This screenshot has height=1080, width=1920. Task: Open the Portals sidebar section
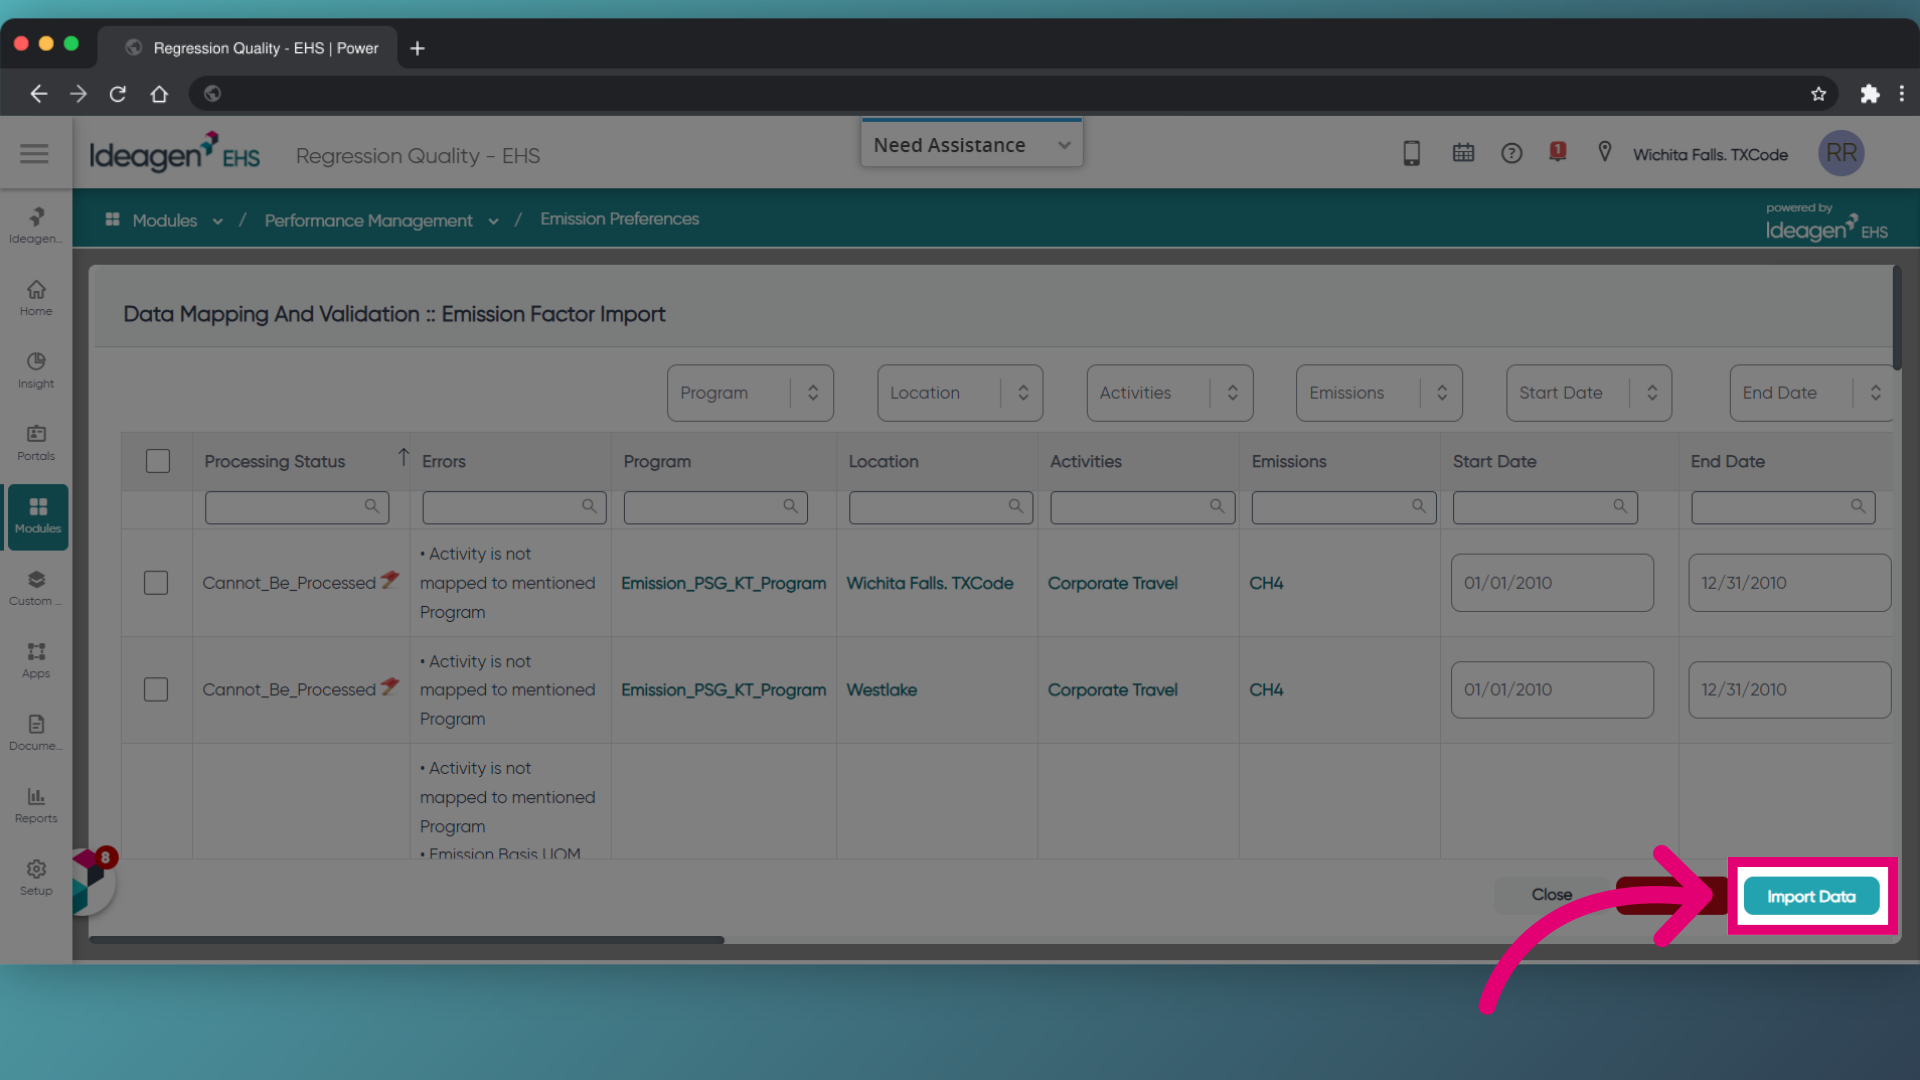(36, 443)
